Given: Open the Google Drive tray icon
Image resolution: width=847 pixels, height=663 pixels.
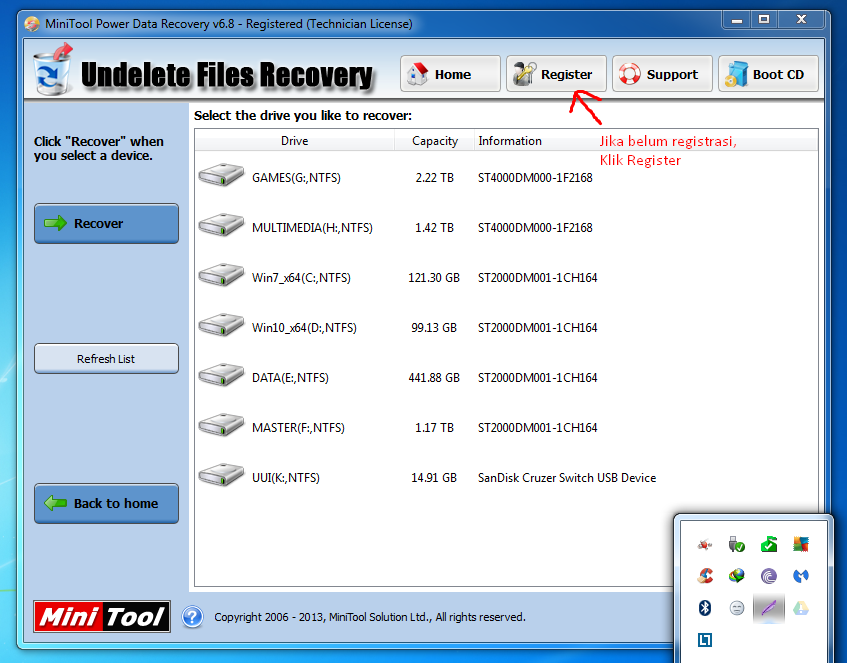Looking at the screenshot, I should click(801, 608).
